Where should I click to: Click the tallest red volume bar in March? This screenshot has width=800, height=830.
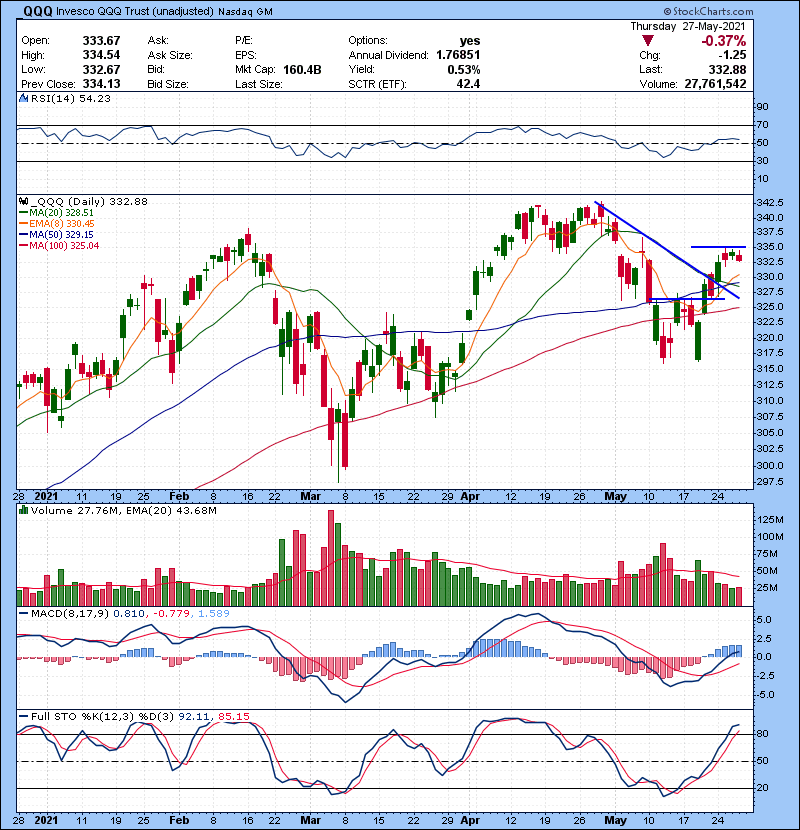click(331, 558)
